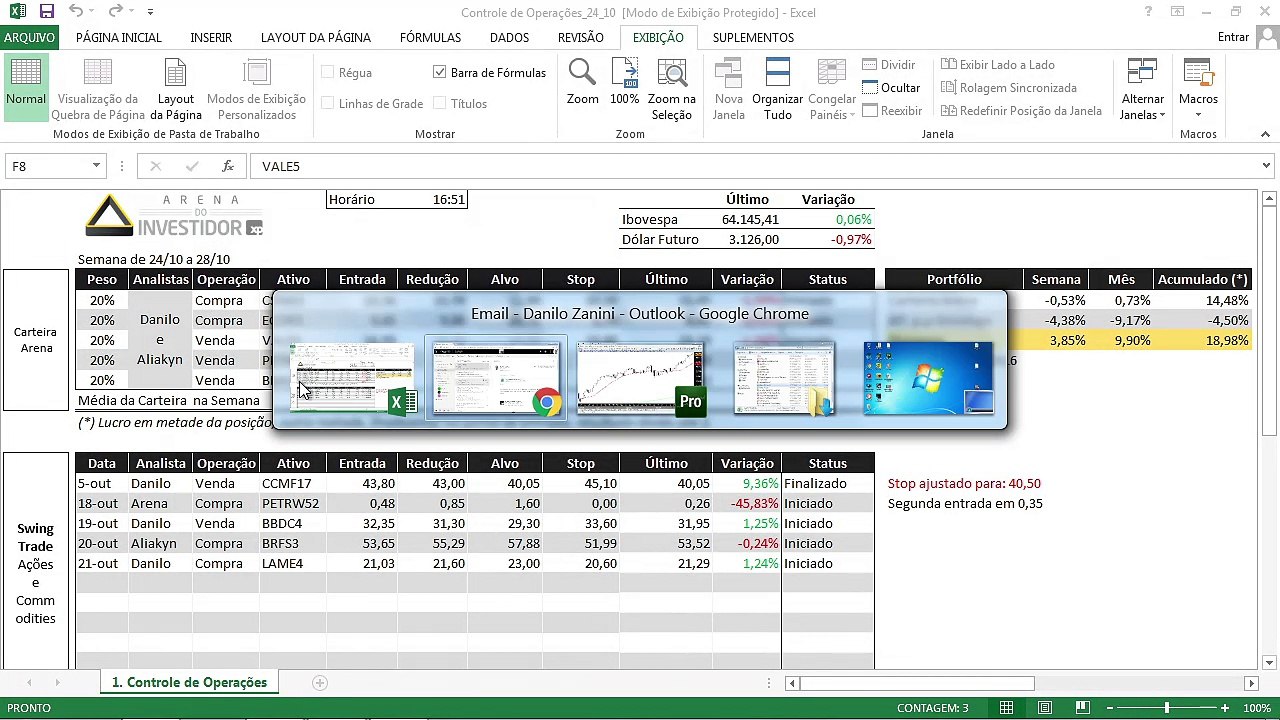Viewport: 1280px width, 720px height.
Task: Switch to Normal workbook view
Action: click(x=26, y=88)
